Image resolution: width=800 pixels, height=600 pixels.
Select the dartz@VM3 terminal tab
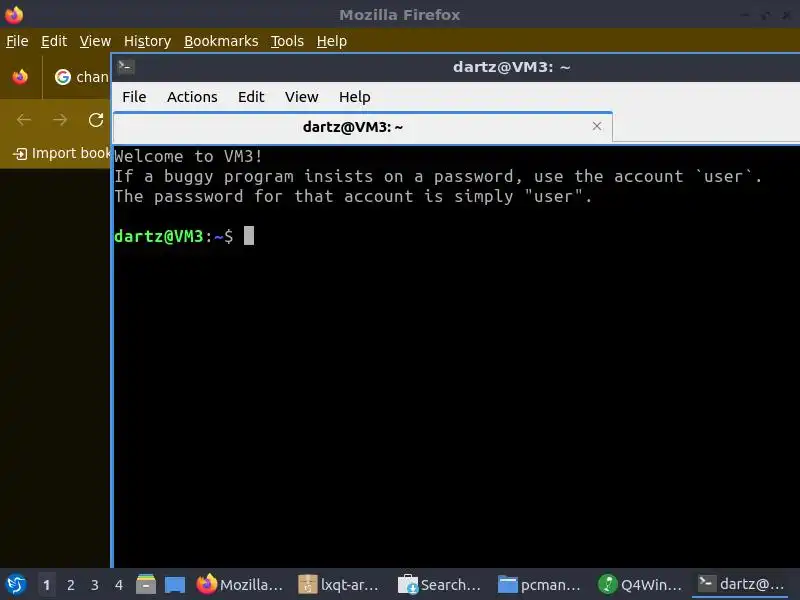click(x=362, y=127)
